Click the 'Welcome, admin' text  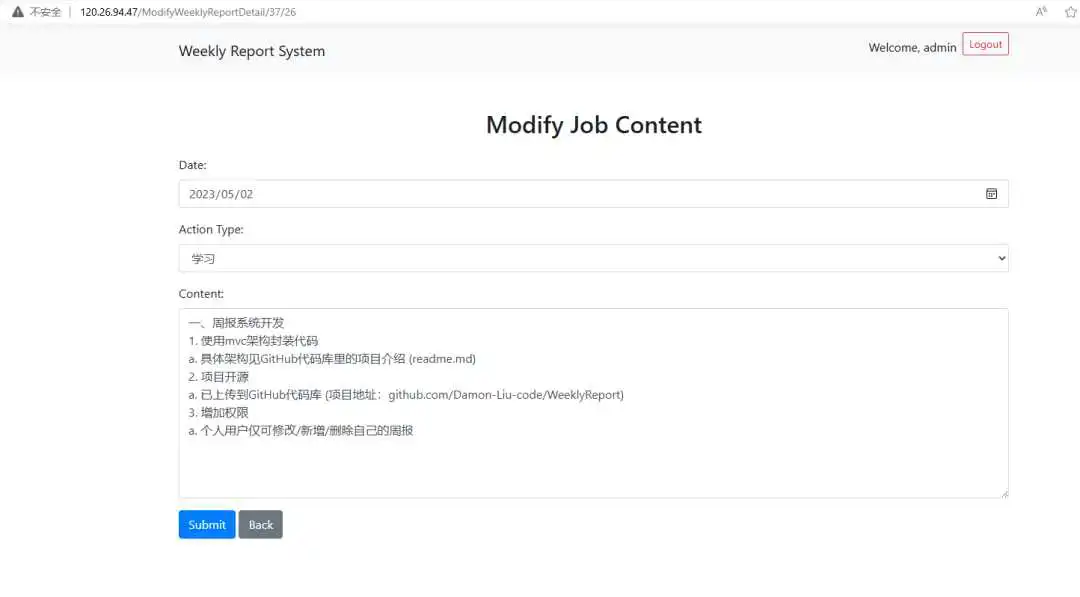pyautogui.click(x=912, y=47)
